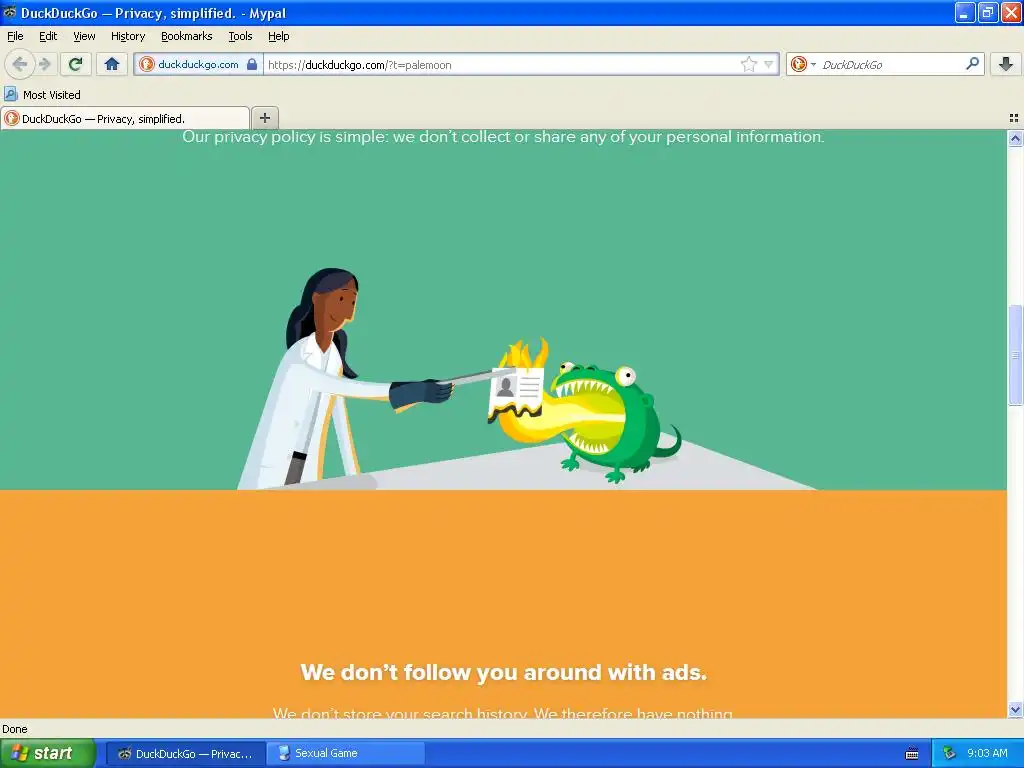This screenshot has width=1024, height=768.
Task: Open the History menu
Action: pos(128,36)
